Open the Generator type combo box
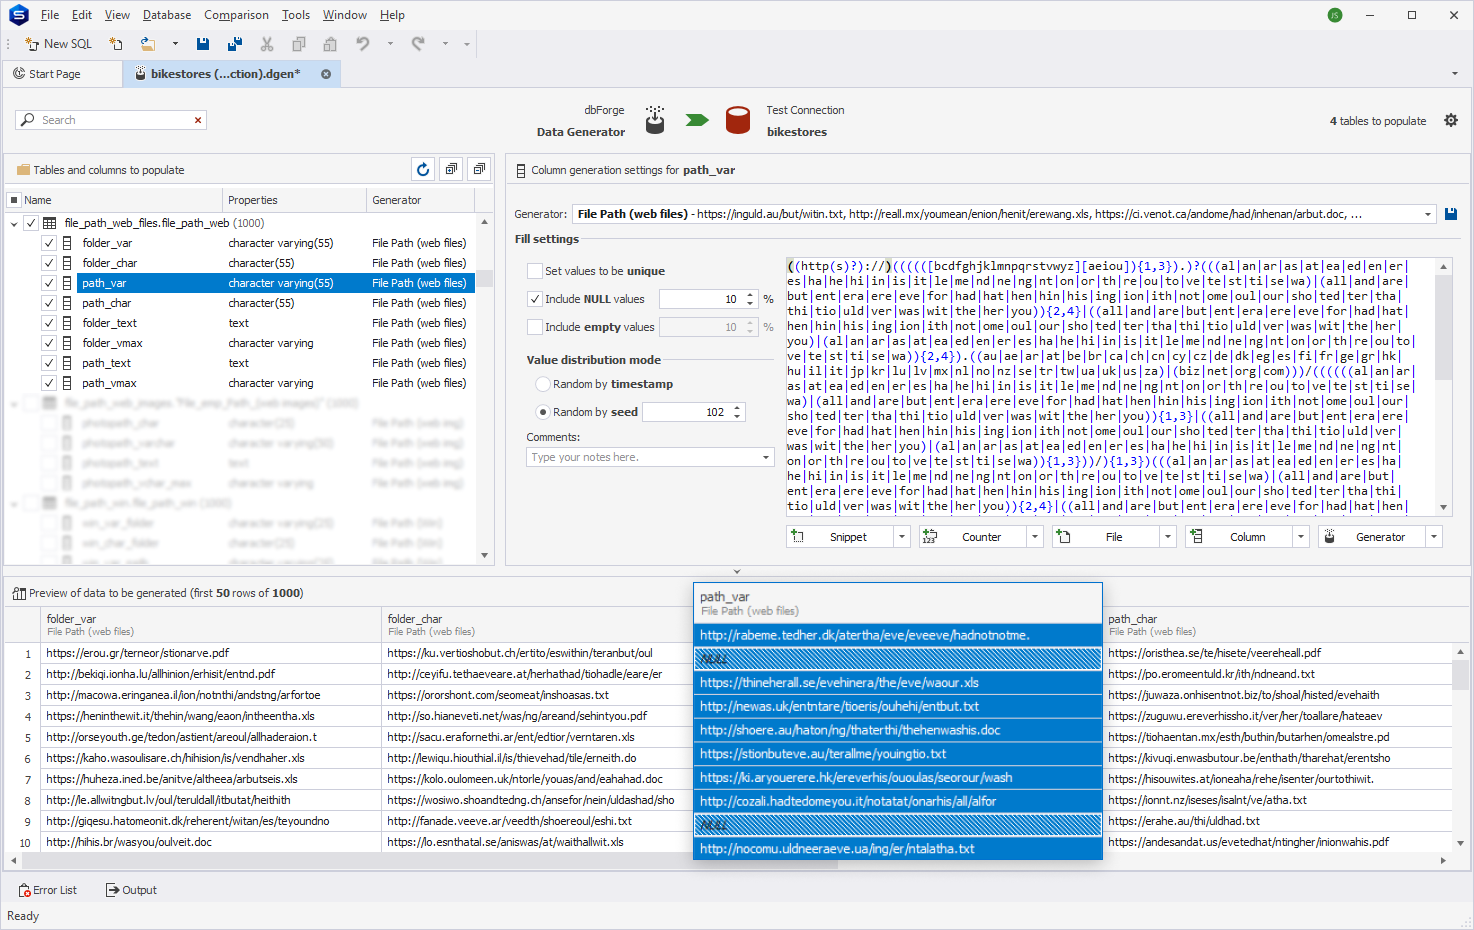This screenshot has height=930, width=1474. [x=1004, y=214]
